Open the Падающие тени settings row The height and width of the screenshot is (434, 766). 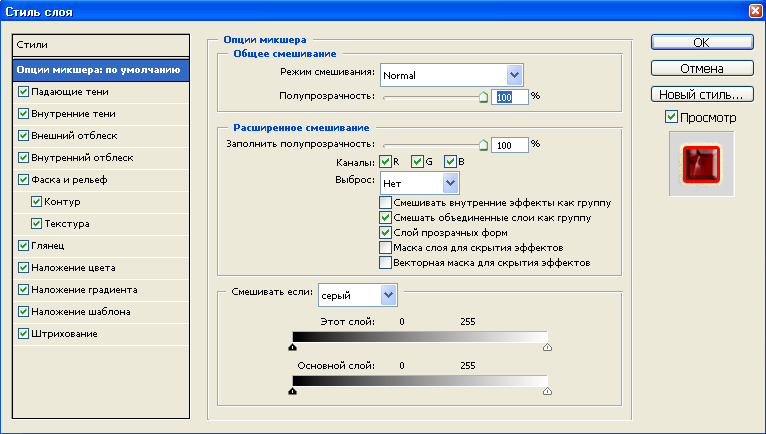pos(101,92)
